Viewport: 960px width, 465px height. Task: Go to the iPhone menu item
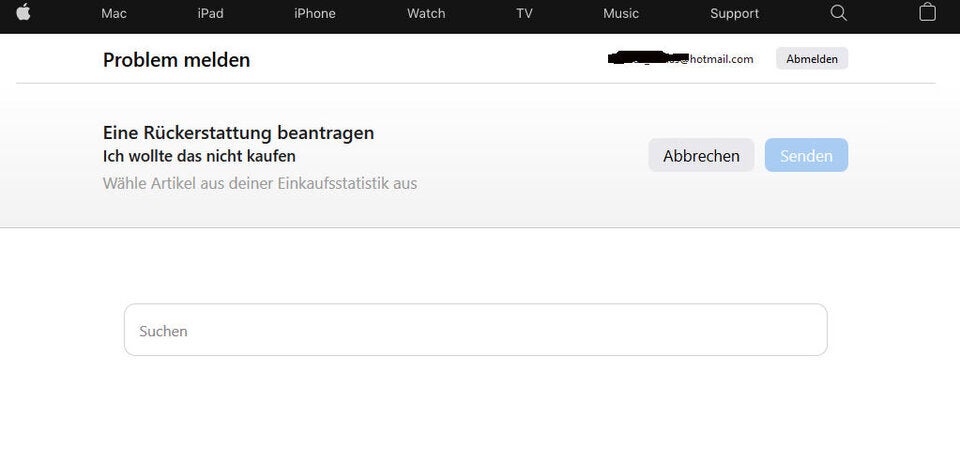[315, 13]
